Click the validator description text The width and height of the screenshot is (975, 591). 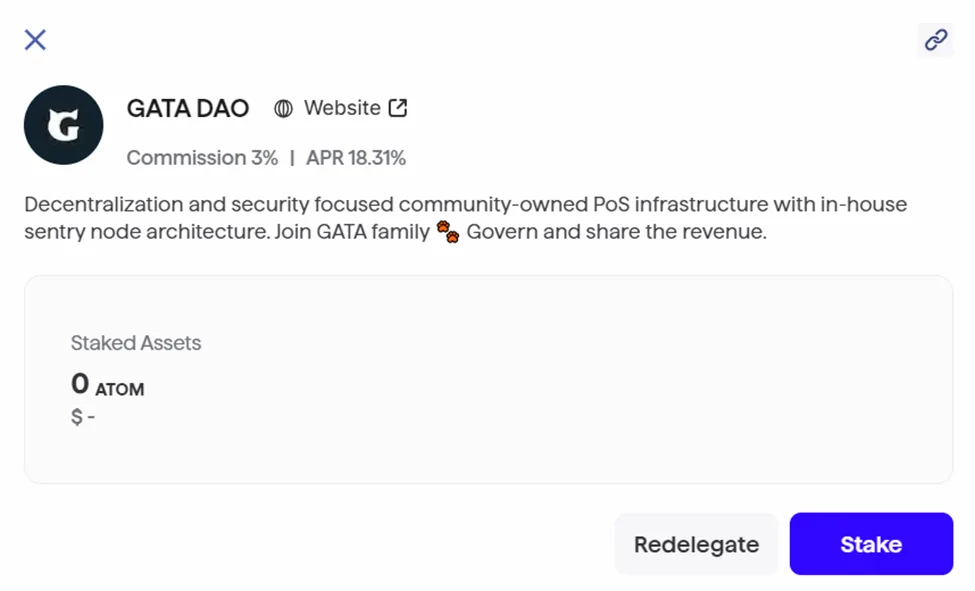(x=465, y=218)
